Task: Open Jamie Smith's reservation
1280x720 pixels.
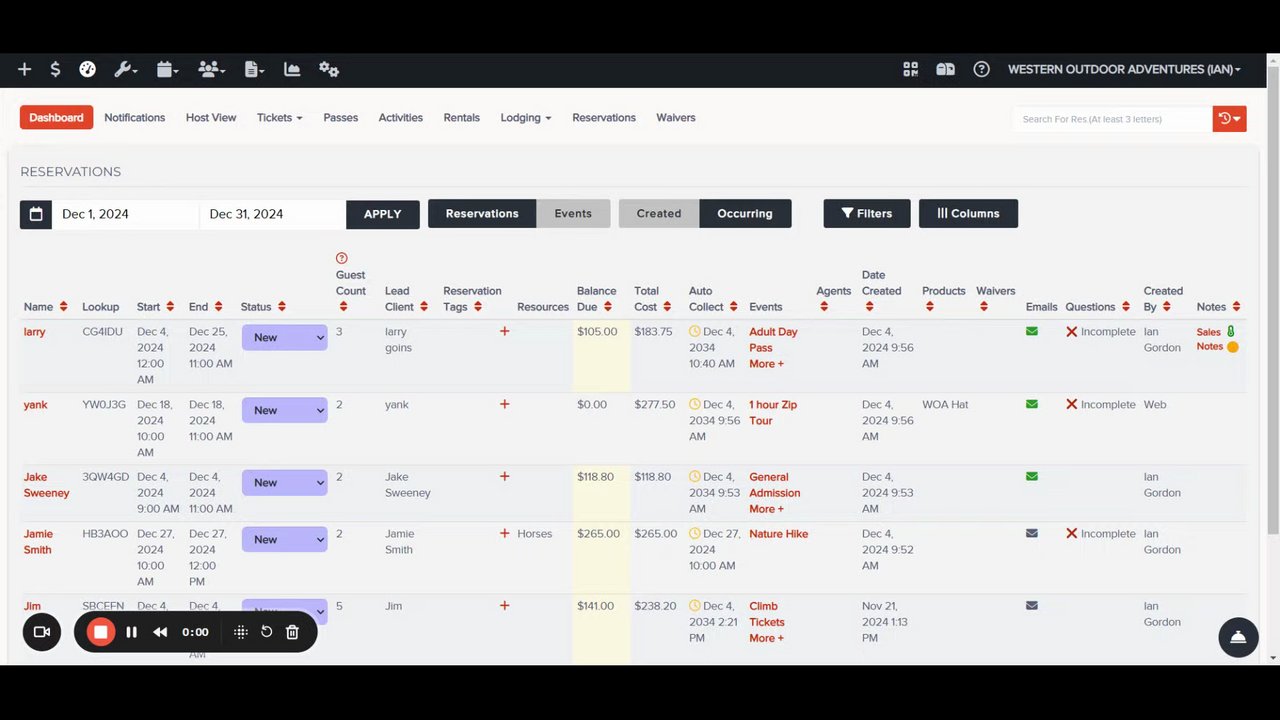Action: click(x=38, y=541)
